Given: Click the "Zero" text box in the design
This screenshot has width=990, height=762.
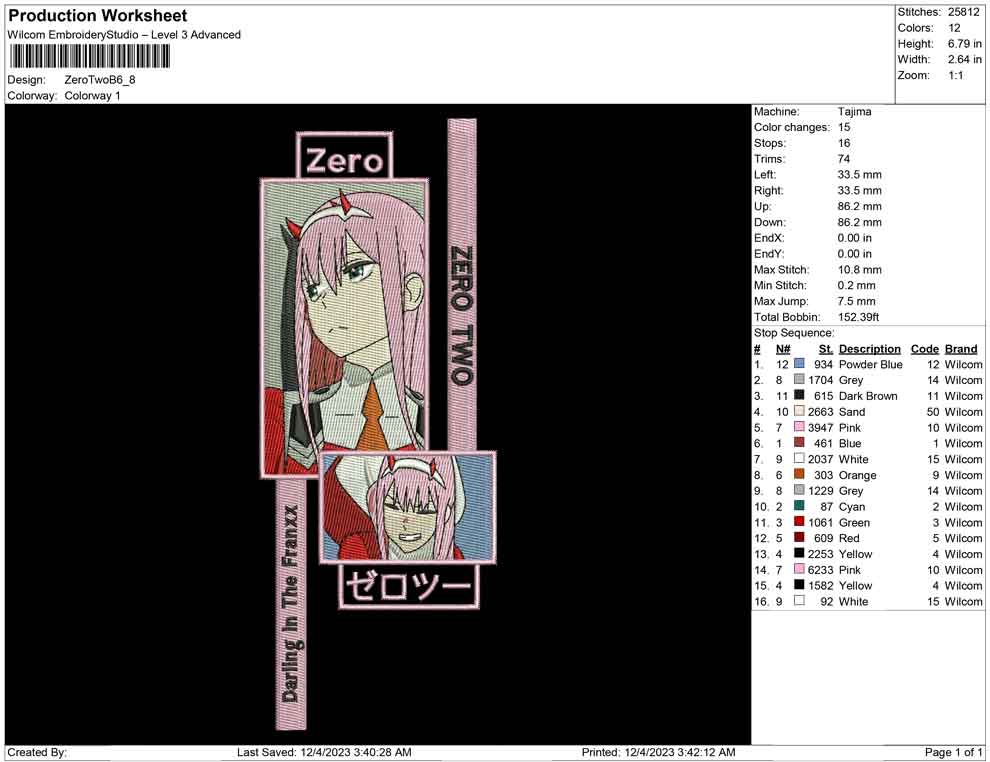Looking at the screenshot, I should pos(345,156).
